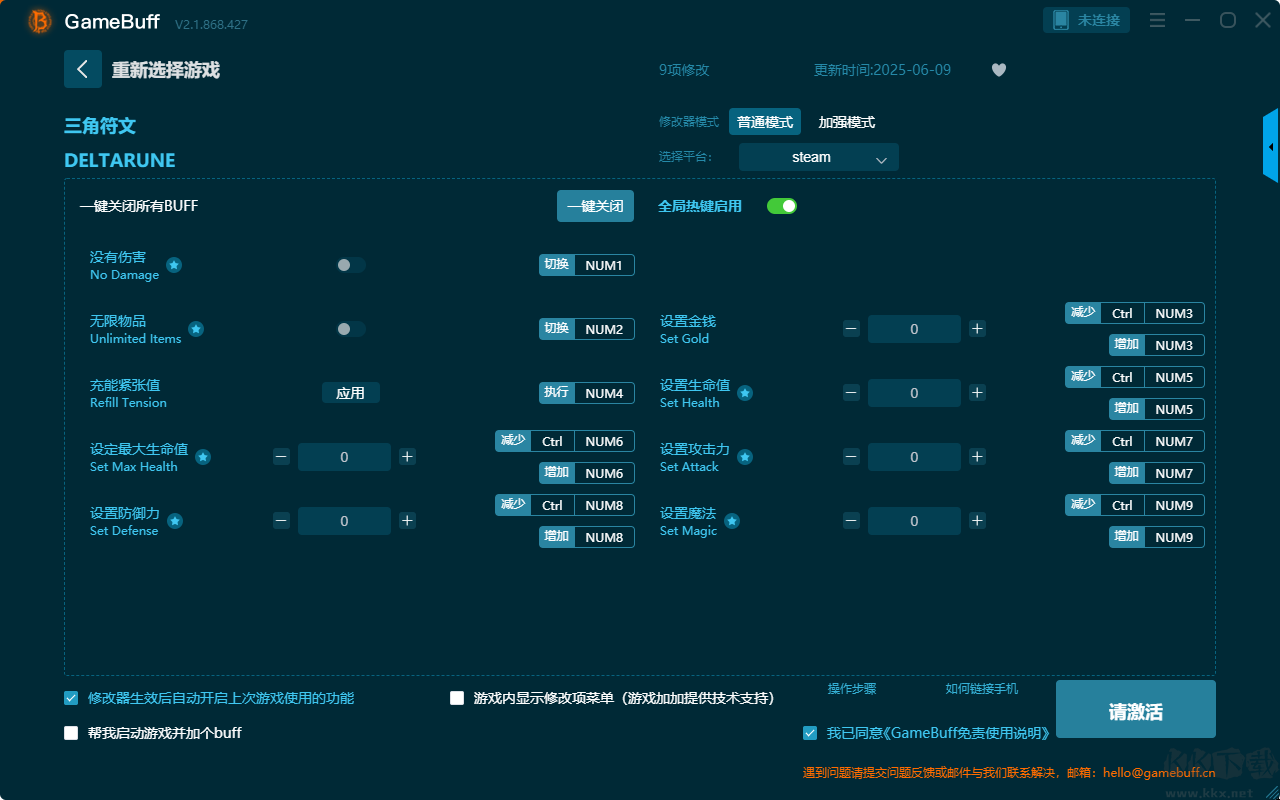Check the 游戏内显示修改项菜单 checkbox

coord(457,698)
